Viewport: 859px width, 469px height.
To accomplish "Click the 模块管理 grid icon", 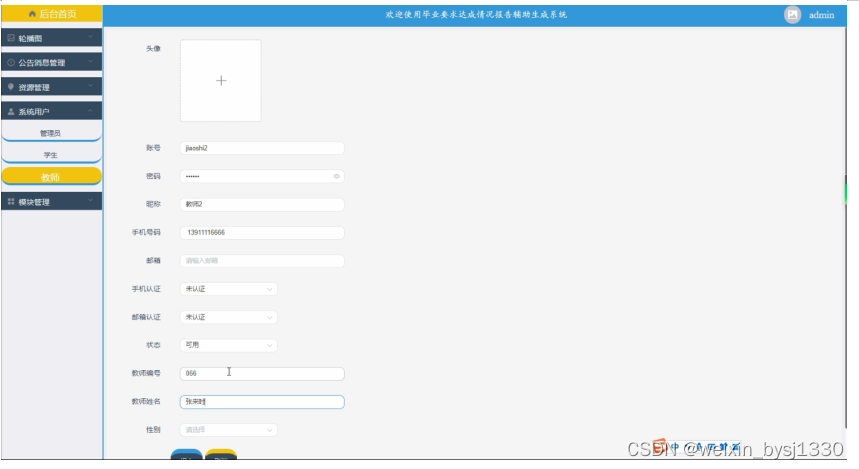I will [11, 202].
